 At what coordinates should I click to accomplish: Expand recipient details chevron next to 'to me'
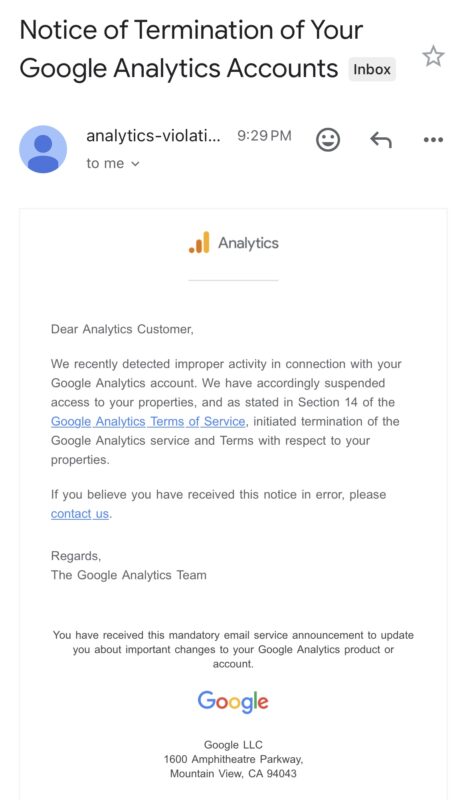pos(135,164)
